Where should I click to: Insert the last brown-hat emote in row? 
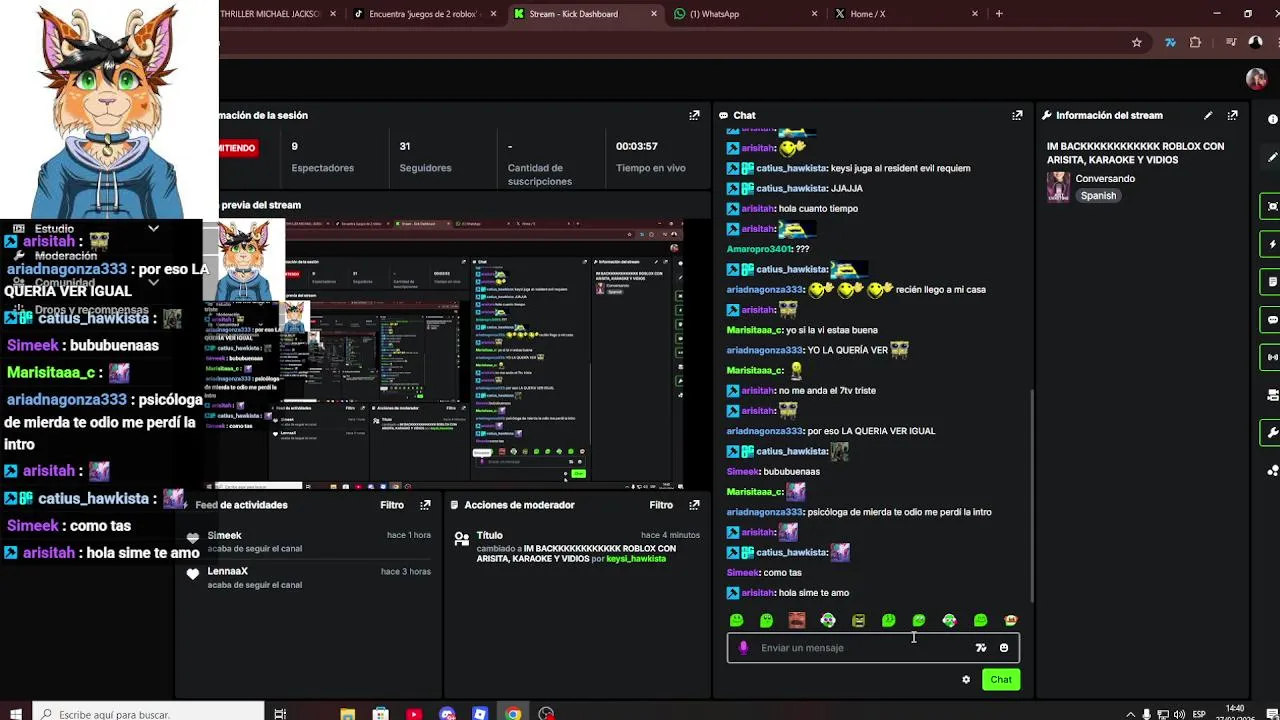click(x=1011, y=621)
